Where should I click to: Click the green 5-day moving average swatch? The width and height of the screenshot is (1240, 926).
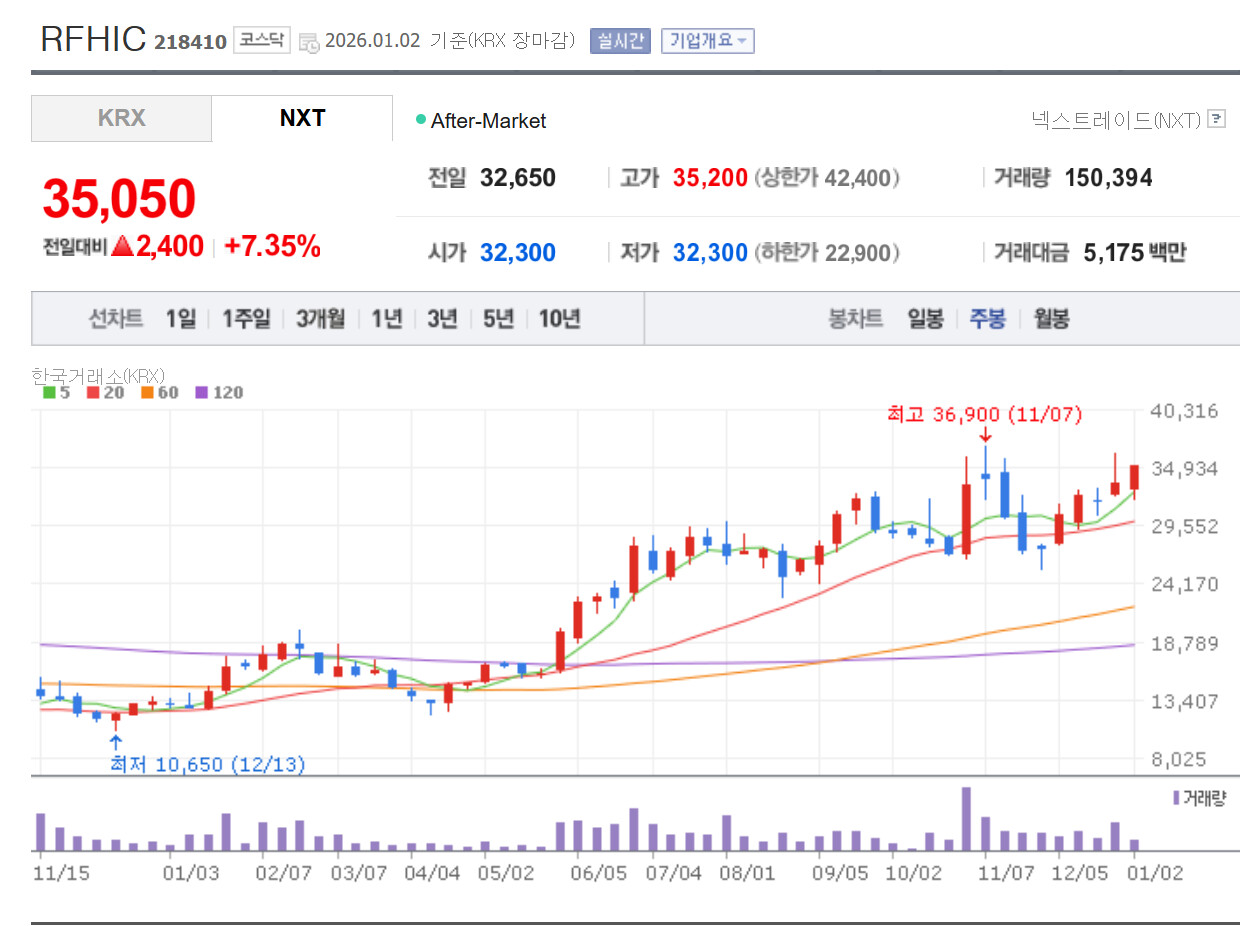click(x=49, y=392)
